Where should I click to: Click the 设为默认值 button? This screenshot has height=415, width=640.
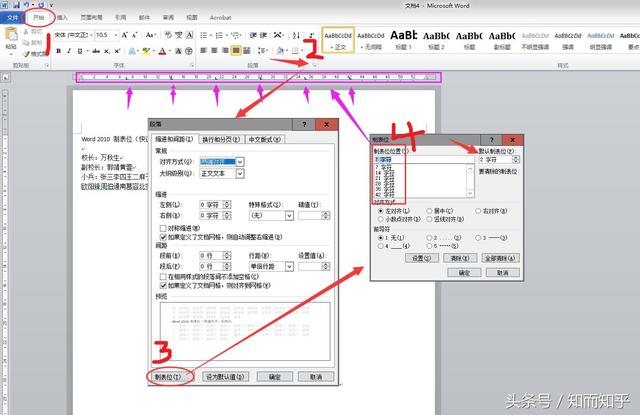click(225, 377)
